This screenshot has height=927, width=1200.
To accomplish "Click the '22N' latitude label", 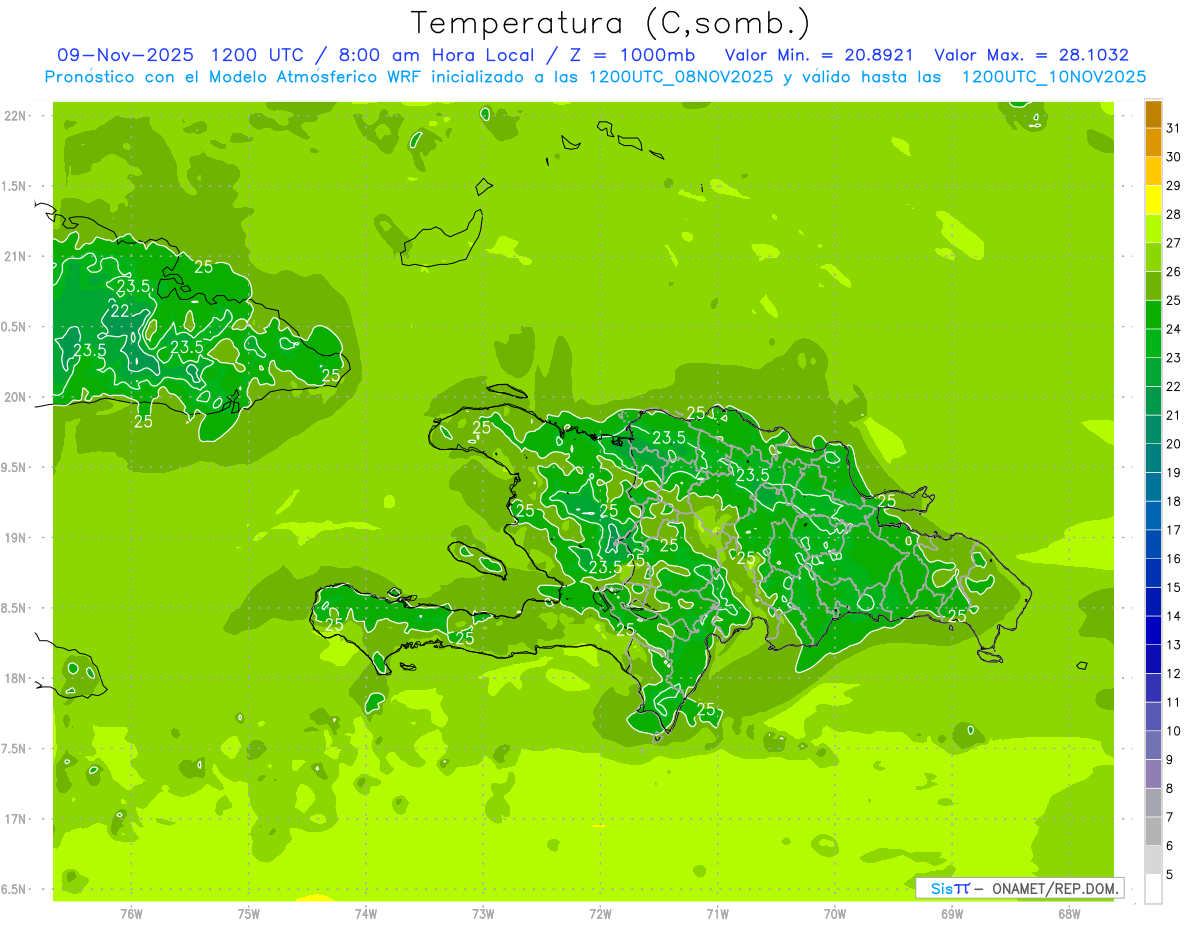I will (14, 116).
